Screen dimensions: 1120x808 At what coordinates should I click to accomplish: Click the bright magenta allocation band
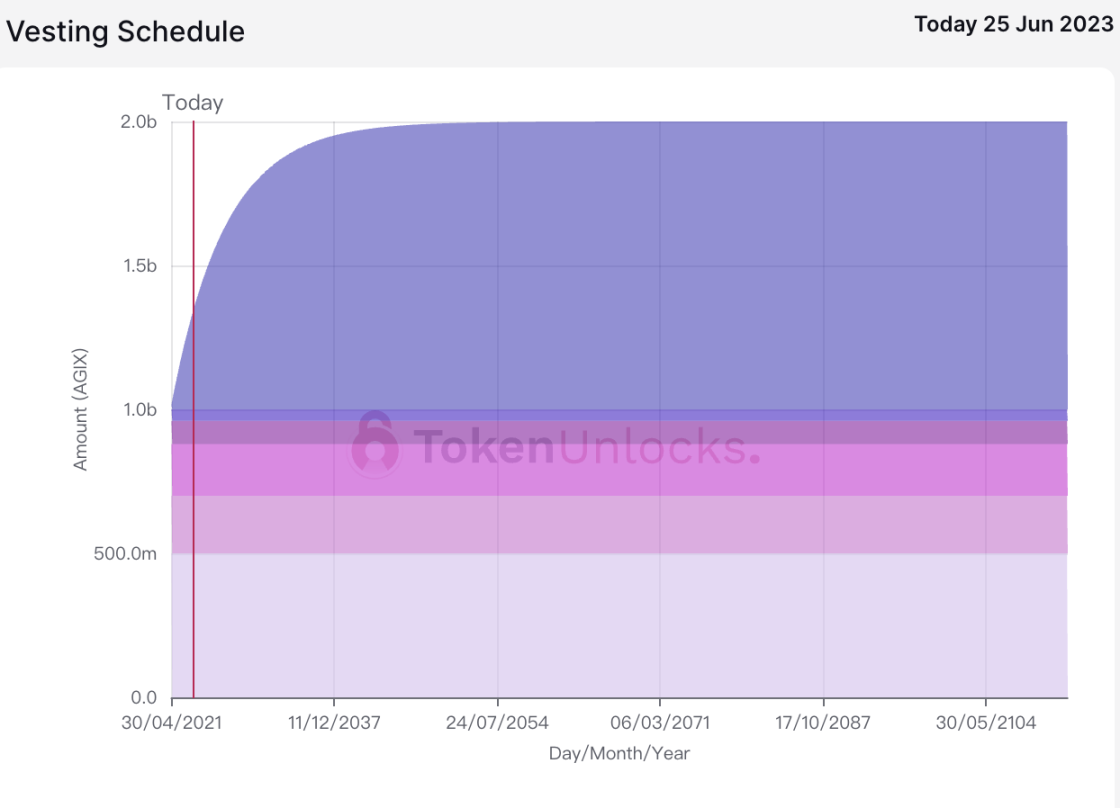(620, 469)
